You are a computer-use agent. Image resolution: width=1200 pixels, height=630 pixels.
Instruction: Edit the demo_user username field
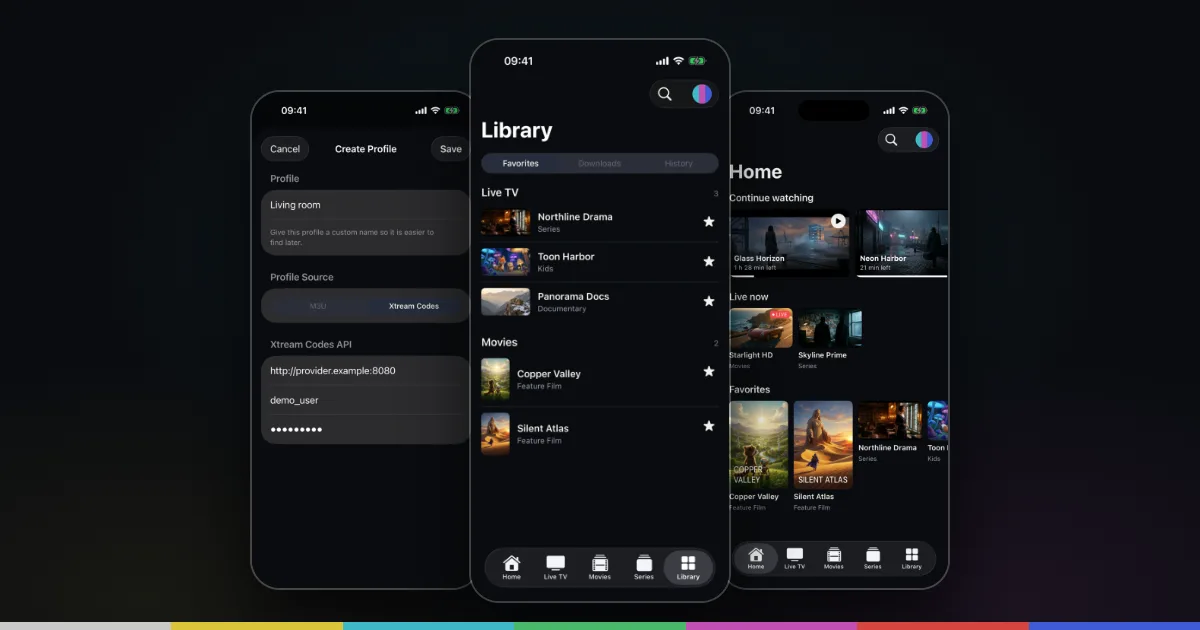click(365, 400)
